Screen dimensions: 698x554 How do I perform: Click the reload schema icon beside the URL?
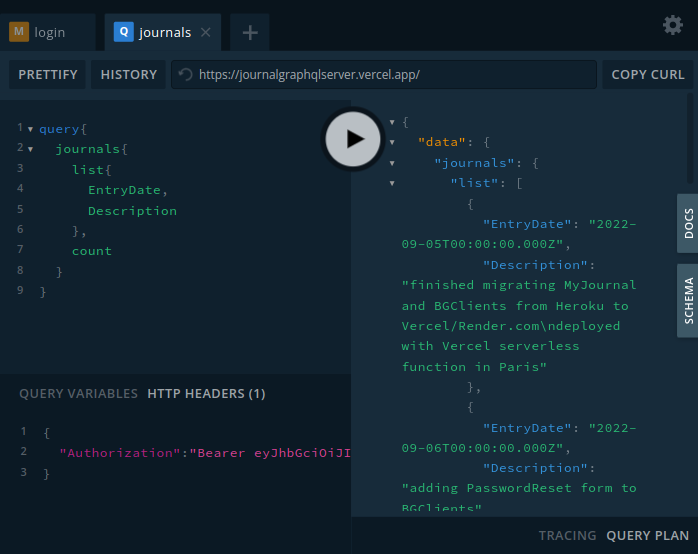(186, 74)
